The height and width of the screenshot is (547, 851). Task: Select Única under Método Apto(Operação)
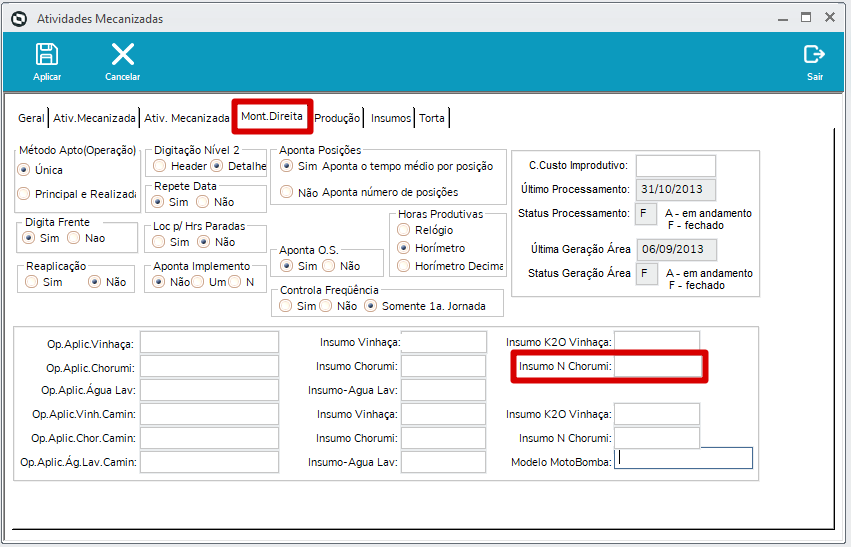pyautogui.click(x=23, y=170)
